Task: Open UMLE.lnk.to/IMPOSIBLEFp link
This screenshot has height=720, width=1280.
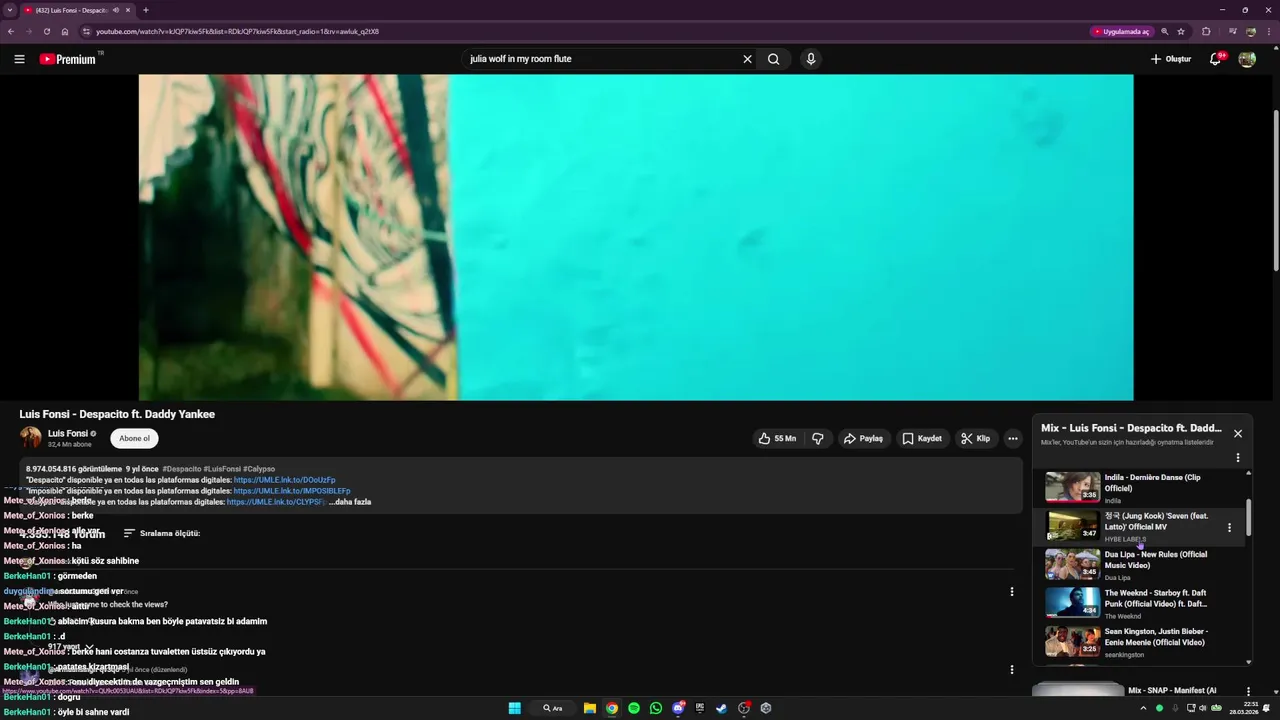Action: (x=292, y=491)
